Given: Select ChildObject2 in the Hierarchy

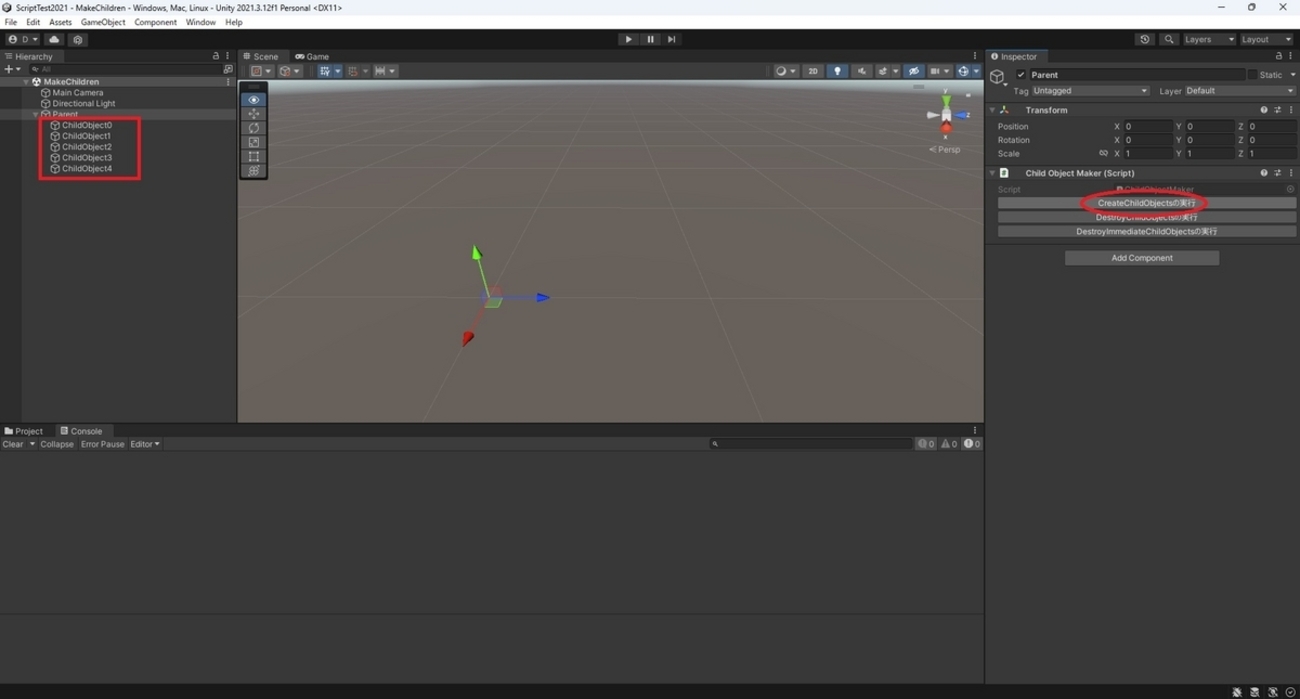Looking at the screenshot, I should [85, 146].
